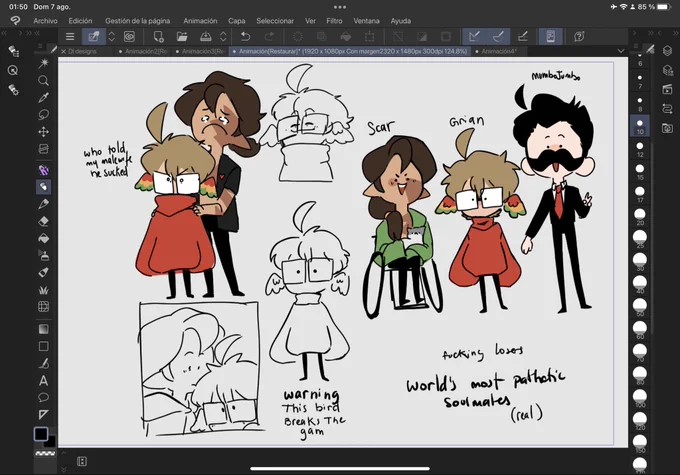Viewport: 680px width, 475px height.
Task: Choose brush size 10 preset
Action: (x=640, y=126)
